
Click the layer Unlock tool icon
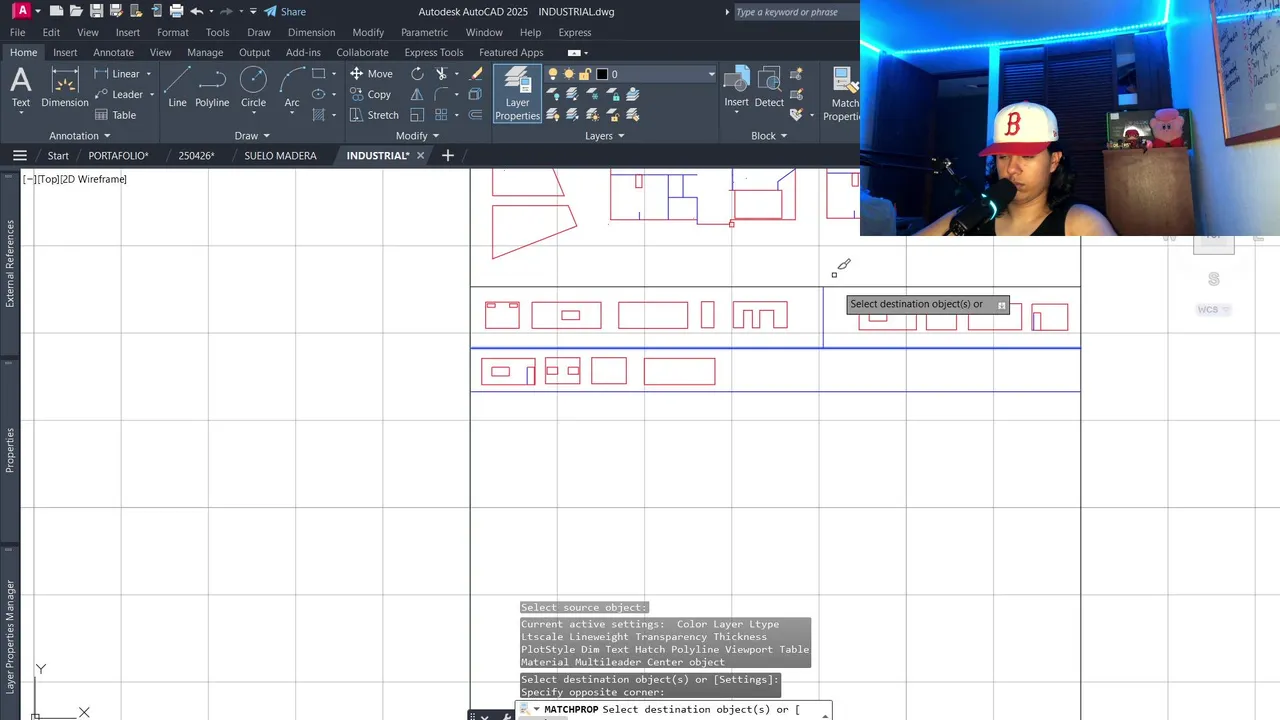click(x=612, y=115)
